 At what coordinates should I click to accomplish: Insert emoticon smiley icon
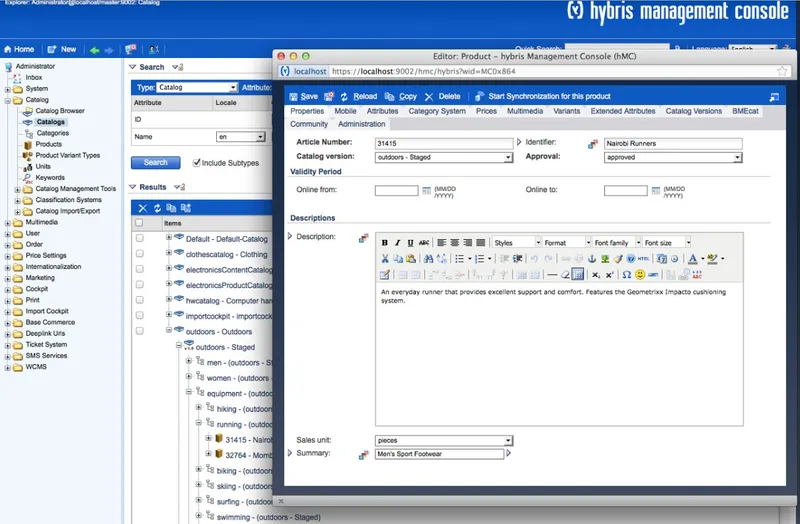pyautogui.click(x=640, y=275)
